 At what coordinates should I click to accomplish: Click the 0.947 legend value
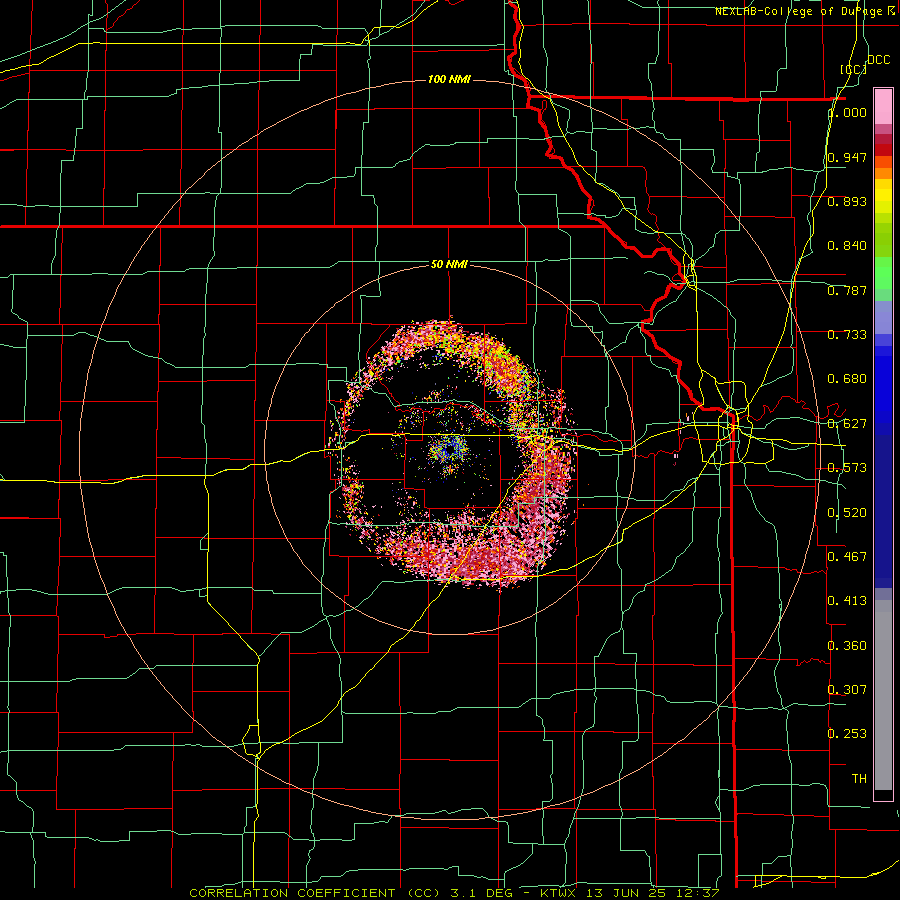(847, 157)
